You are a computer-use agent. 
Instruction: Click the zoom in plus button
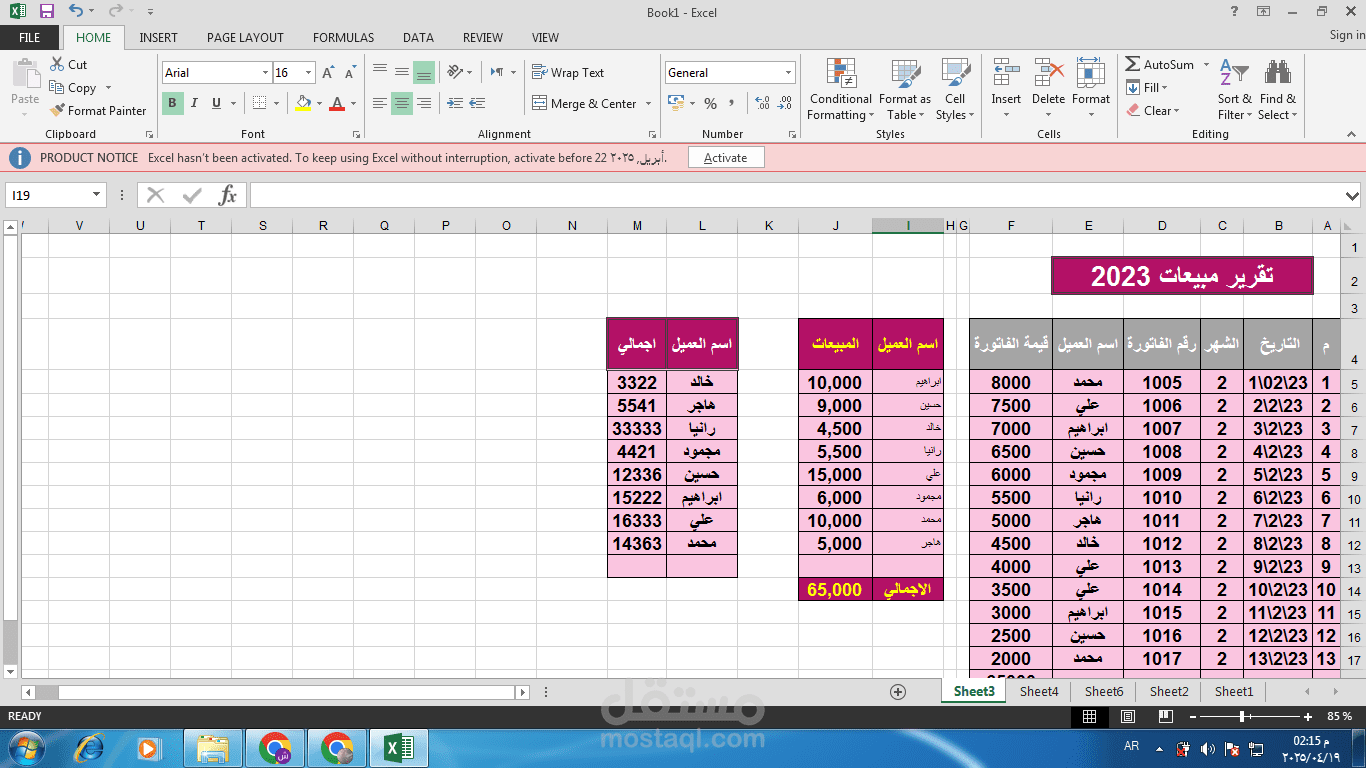pos(1308,717)
